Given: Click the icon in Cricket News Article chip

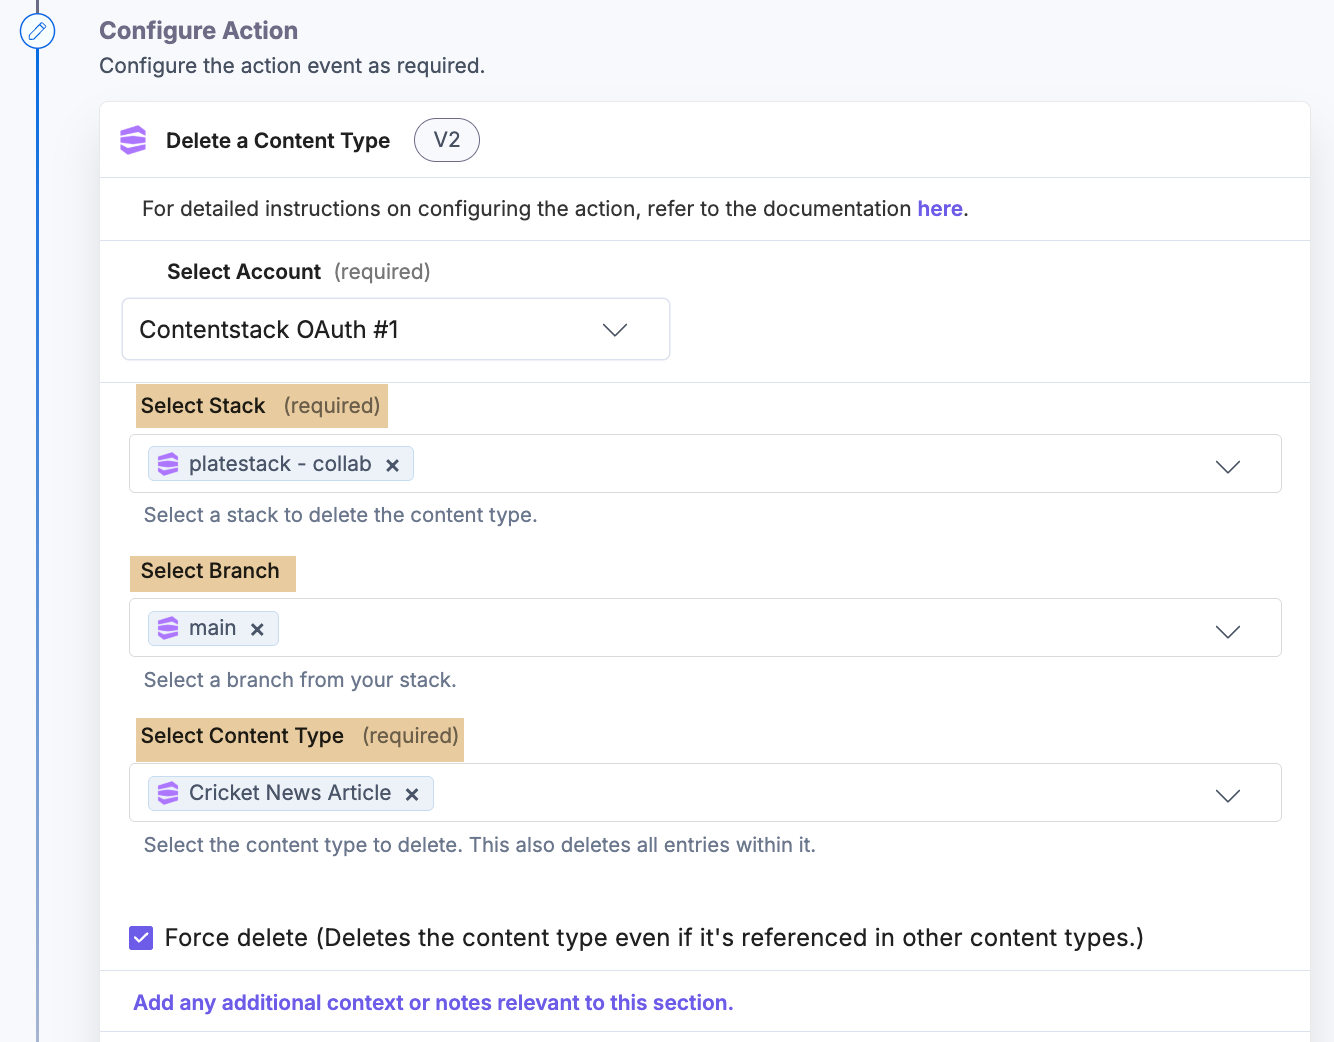Looking at the screenshot, I should pyautogui.click(x=168, y=793).
